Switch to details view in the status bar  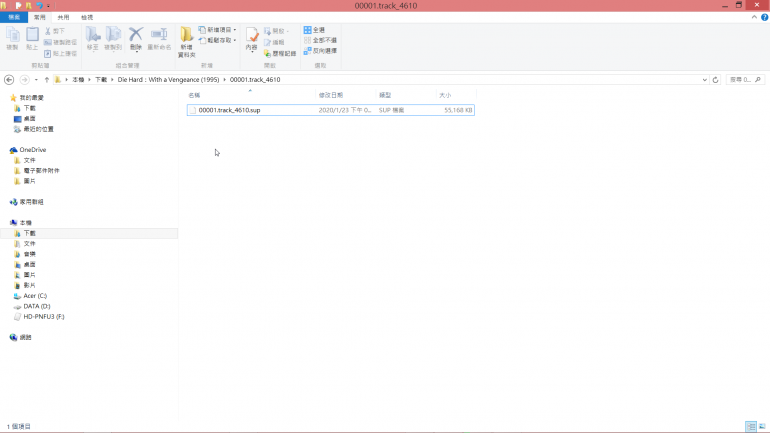(x=751, y=426)
